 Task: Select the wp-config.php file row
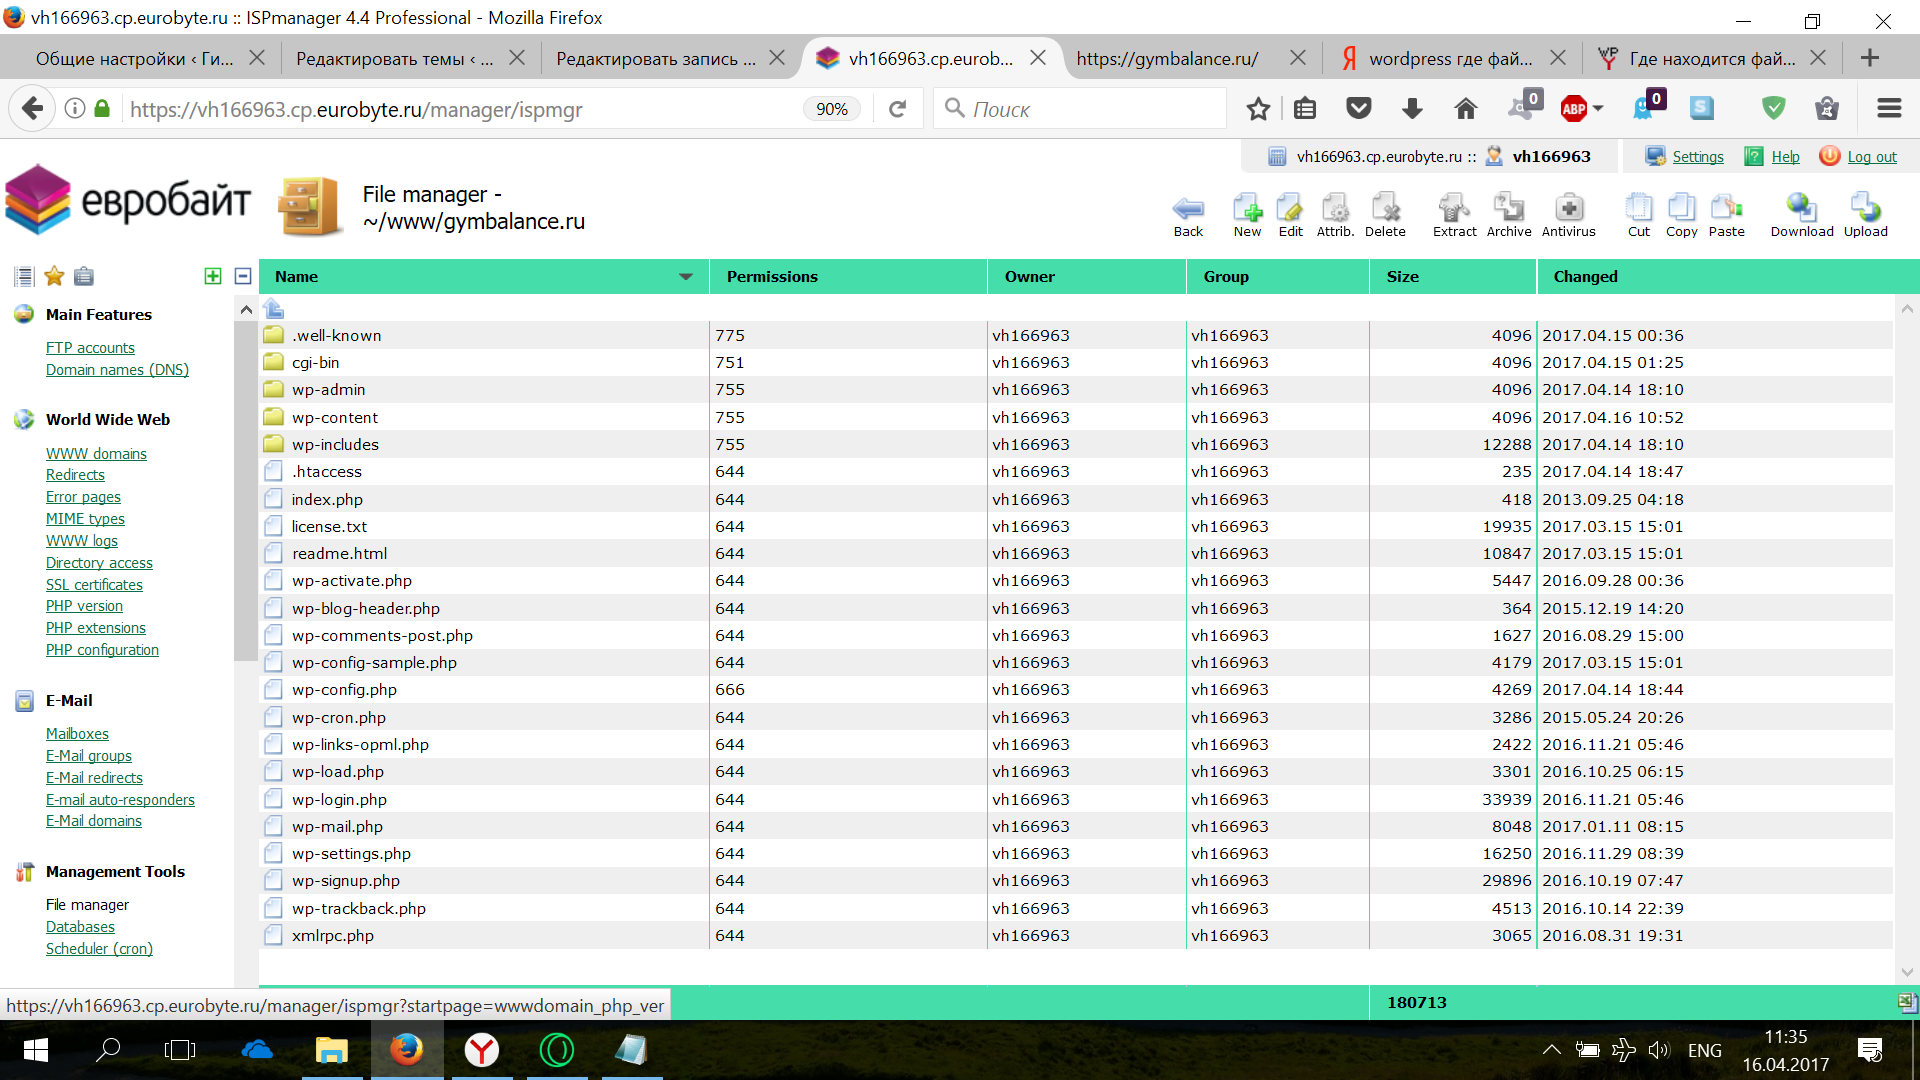pos(1076,690)
